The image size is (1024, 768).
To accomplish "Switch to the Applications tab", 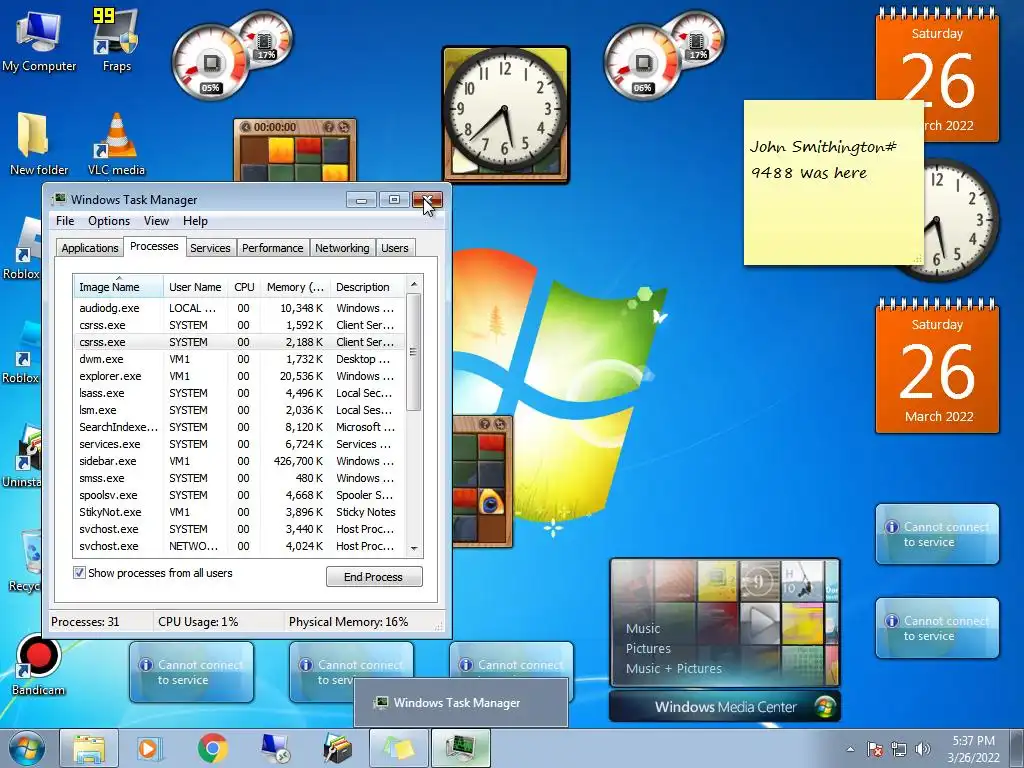I will tap(89, 248).
